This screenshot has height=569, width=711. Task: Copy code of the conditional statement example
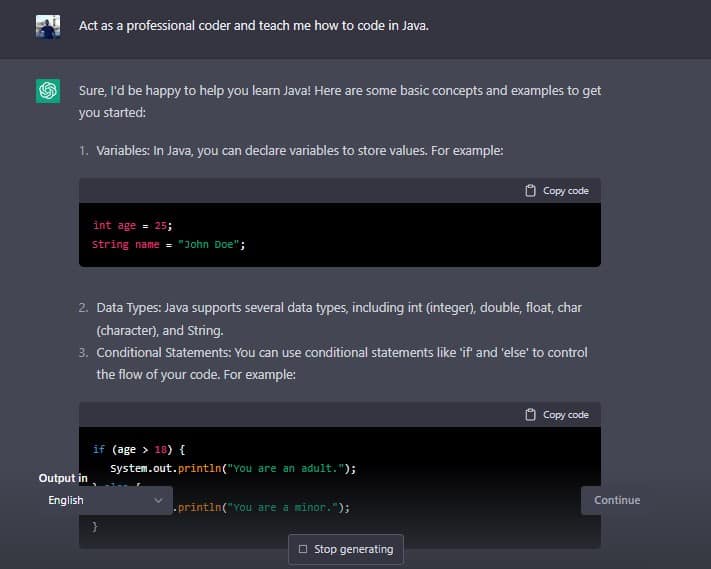565,415
